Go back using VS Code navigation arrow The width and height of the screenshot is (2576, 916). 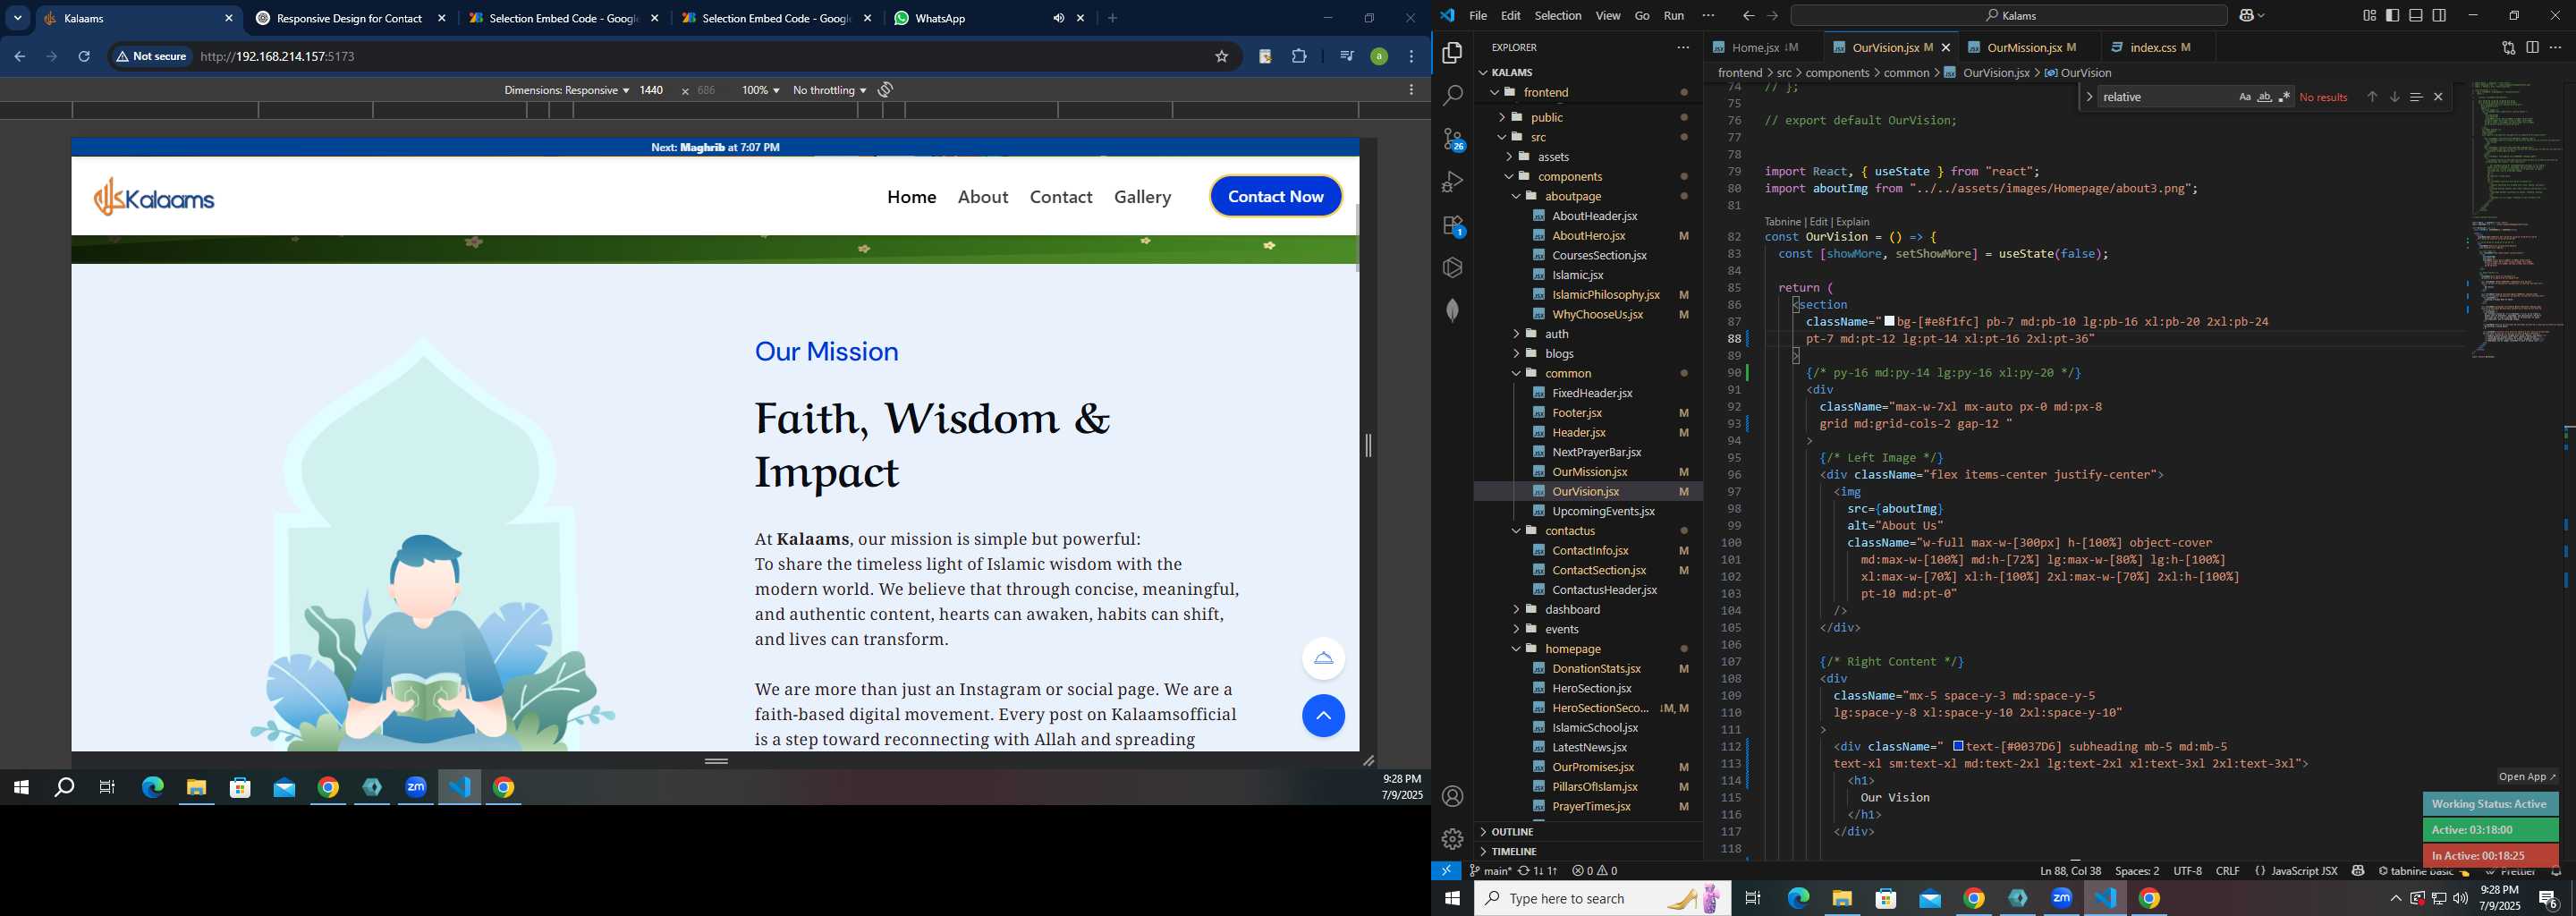[1748, 16]
